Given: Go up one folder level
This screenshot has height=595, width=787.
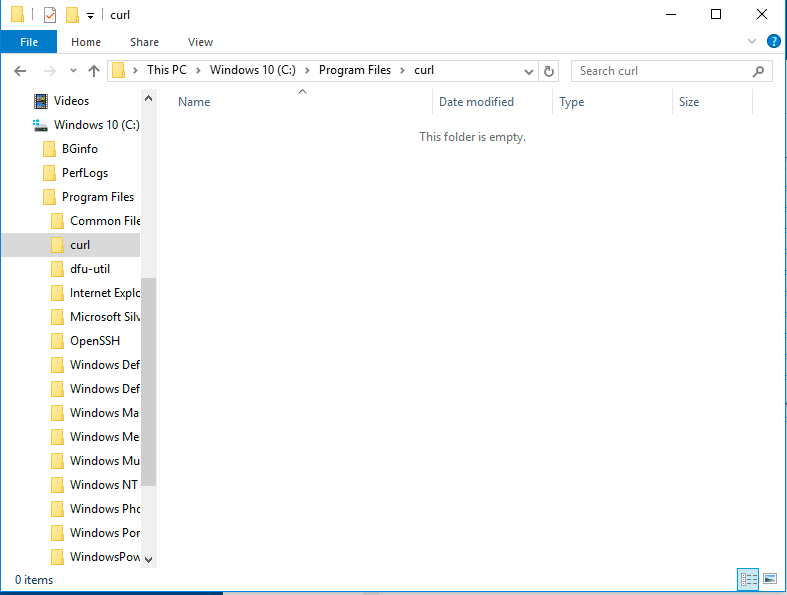Looking at the screenshot, I should click(94, 71).
